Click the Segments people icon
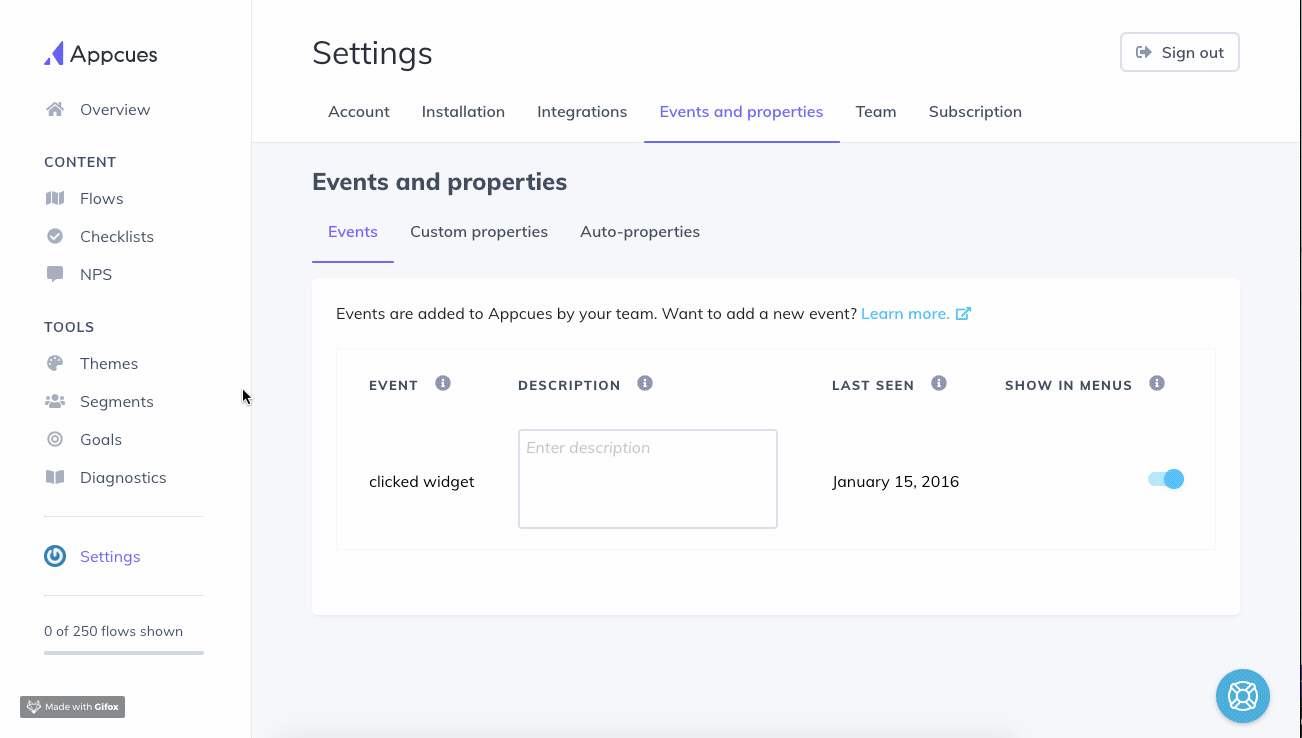 (55, 401)
